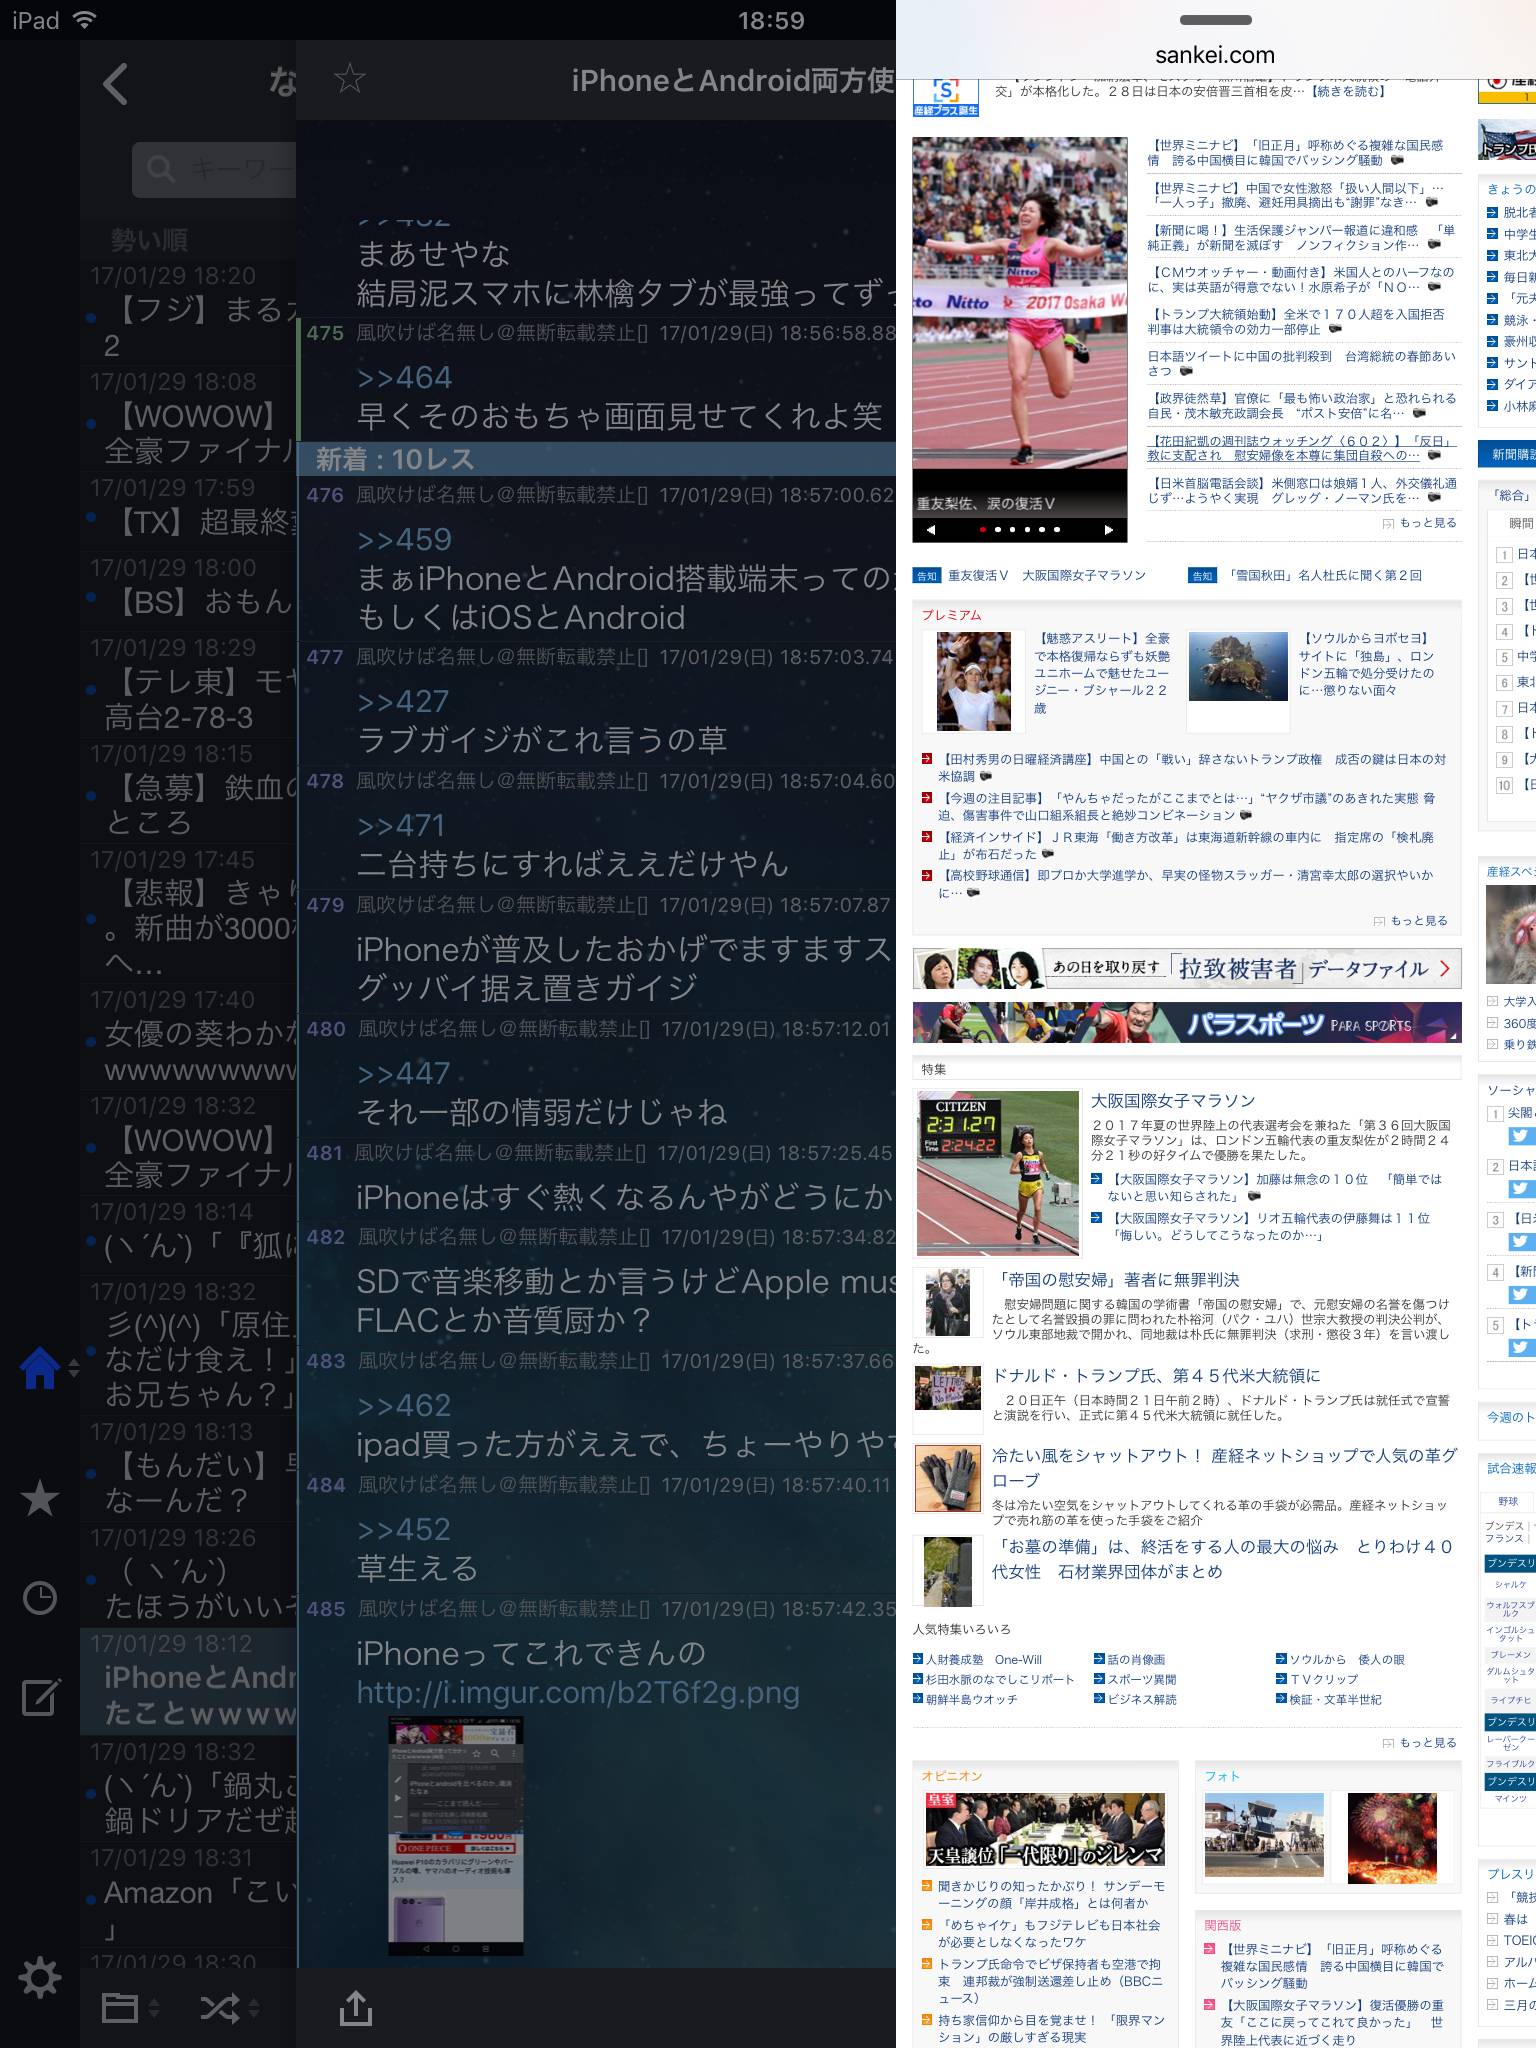
Task: Show the next slide in the Sankei photo carousel
Action: [1108, 529]
